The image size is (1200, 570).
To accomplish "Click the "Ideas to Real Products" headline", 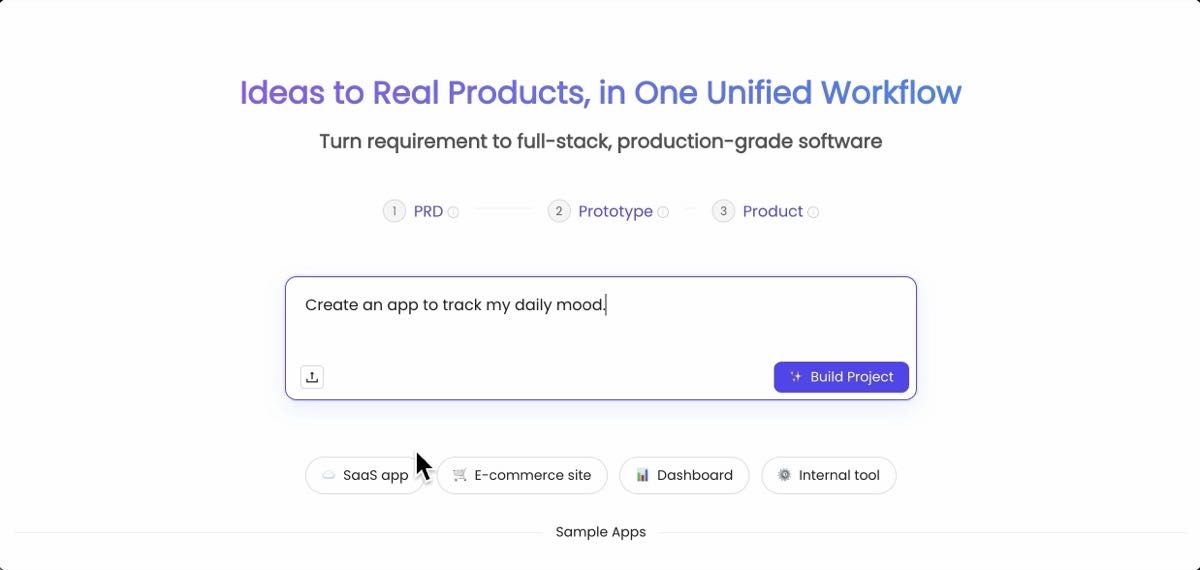I will pos(600,93).
